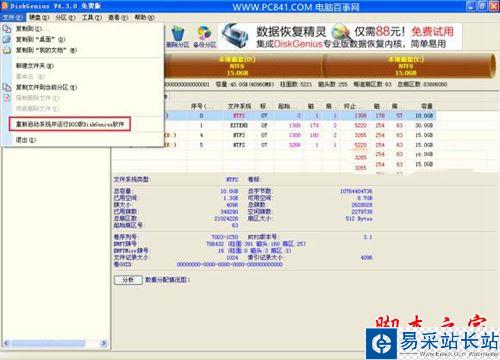The width and height of the screenshot is (500, 360).
Task: Click the Delete Partition (删除分区) toolbar icon
Action: [177, 37]
